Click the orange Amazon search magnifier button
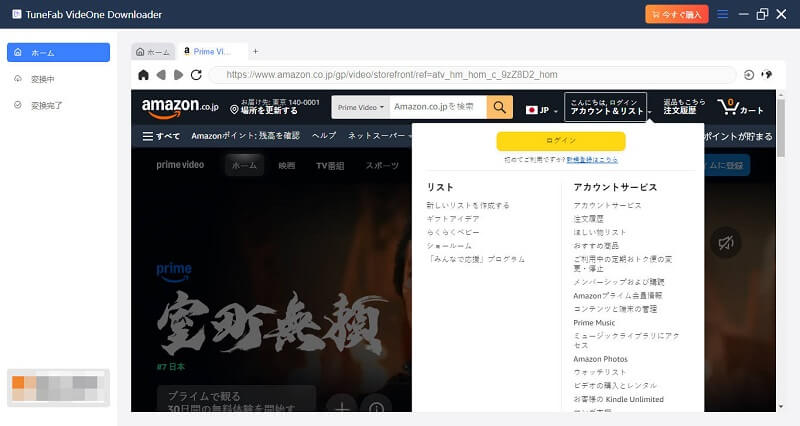This screenshot has height=426, width=800. pos(499,107)
